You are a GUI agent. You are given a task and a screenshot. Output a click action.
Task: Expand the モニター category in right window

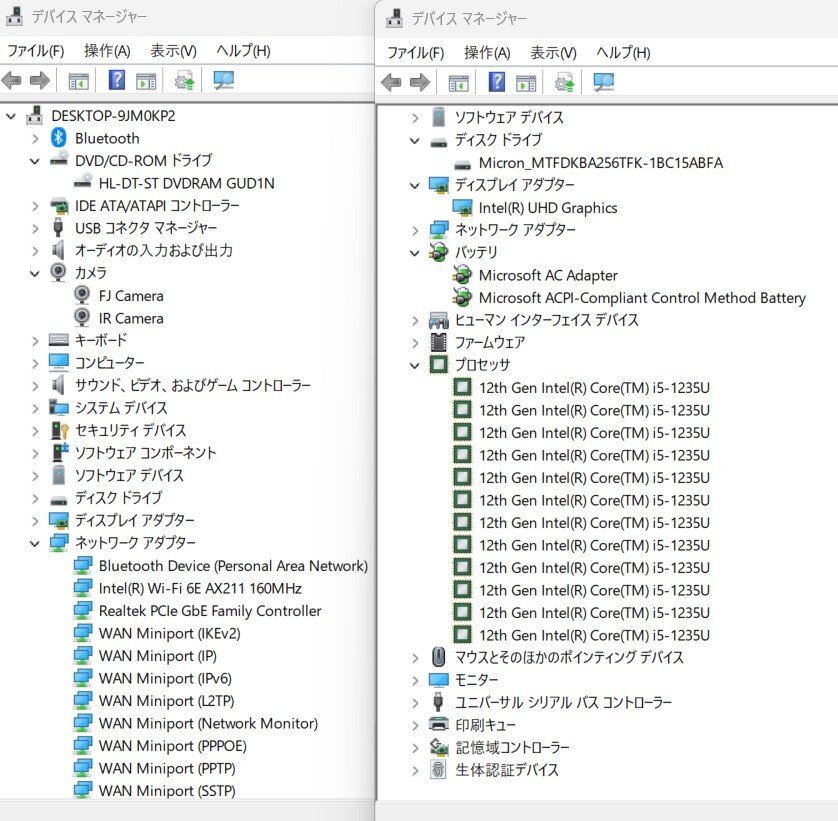(417, 680)
